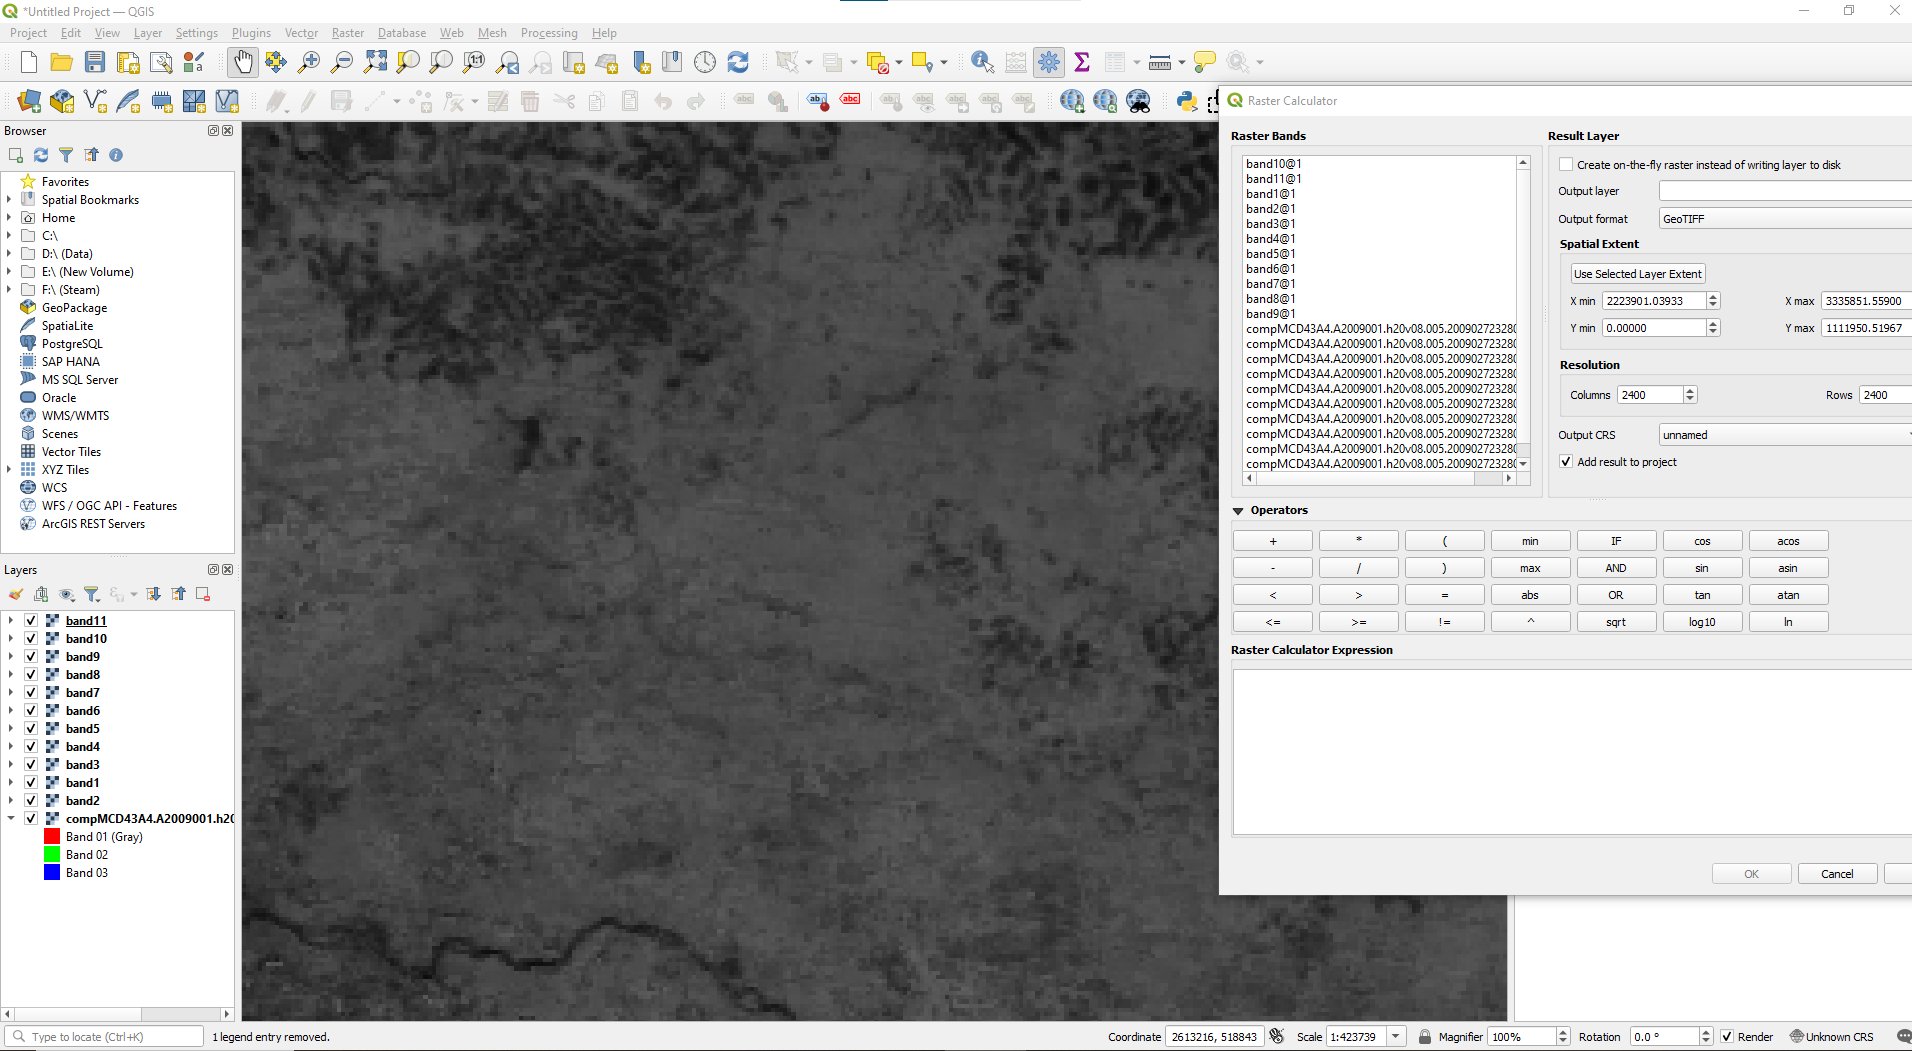Screen dimensions: 1912x1051
Task: Open the Identify Features tool
Action: (982, 62)
